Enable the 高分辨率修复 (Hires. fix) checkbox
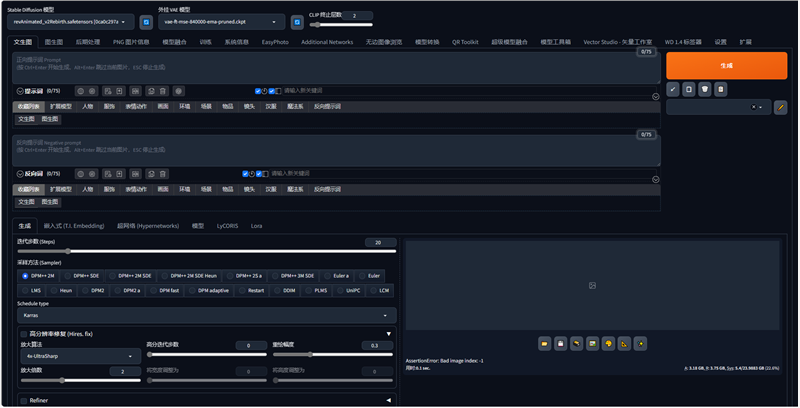Image resolution: width=800 pixels, height=408 pixels. pos(24,333)
